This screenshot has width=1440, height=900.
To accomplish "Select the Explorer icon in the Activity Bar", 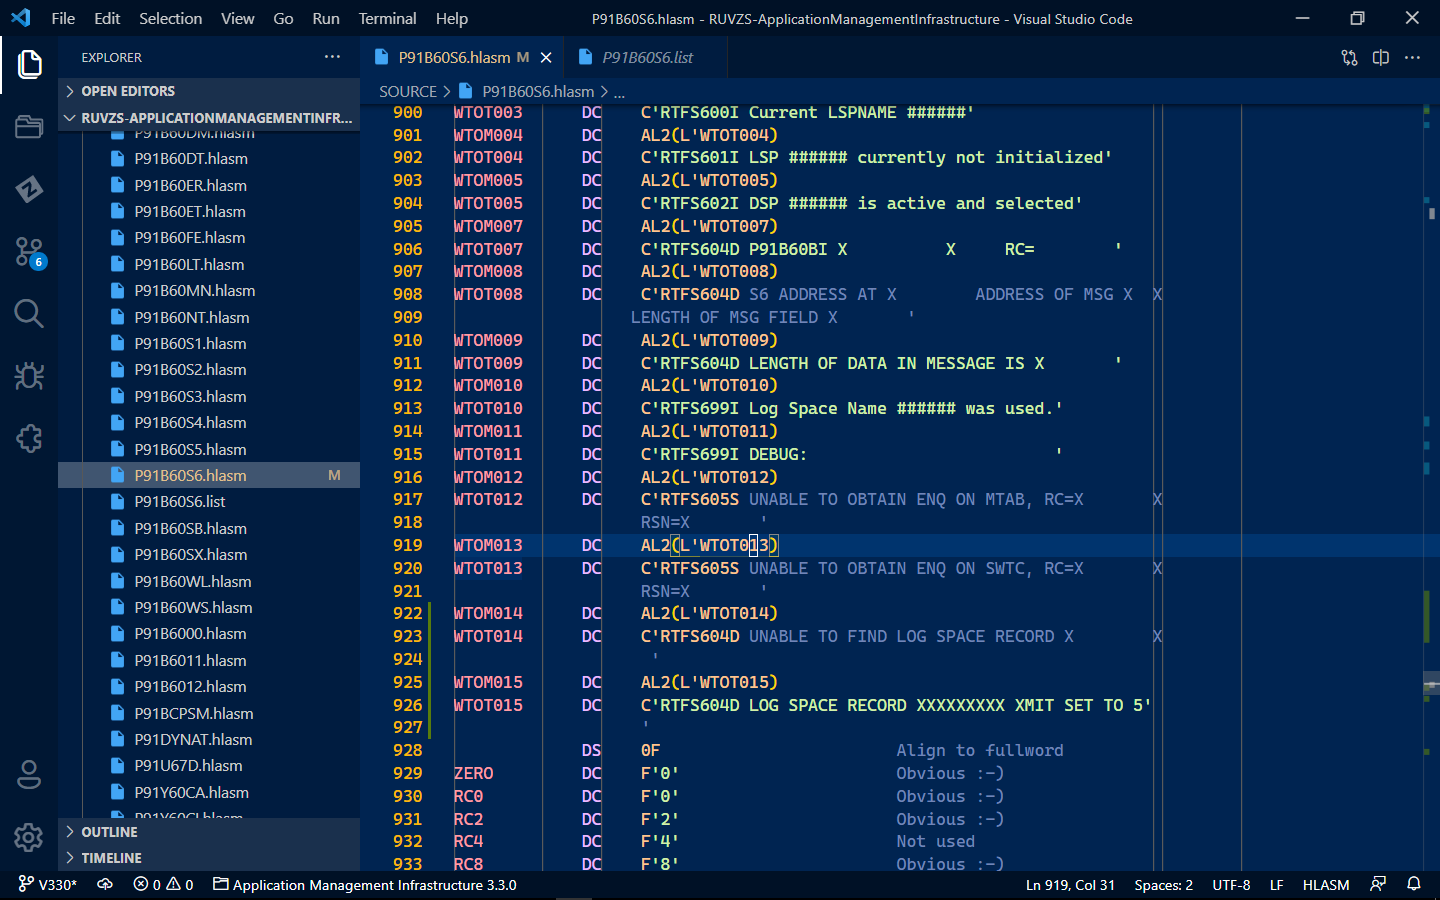I will [x=28, y=63].
